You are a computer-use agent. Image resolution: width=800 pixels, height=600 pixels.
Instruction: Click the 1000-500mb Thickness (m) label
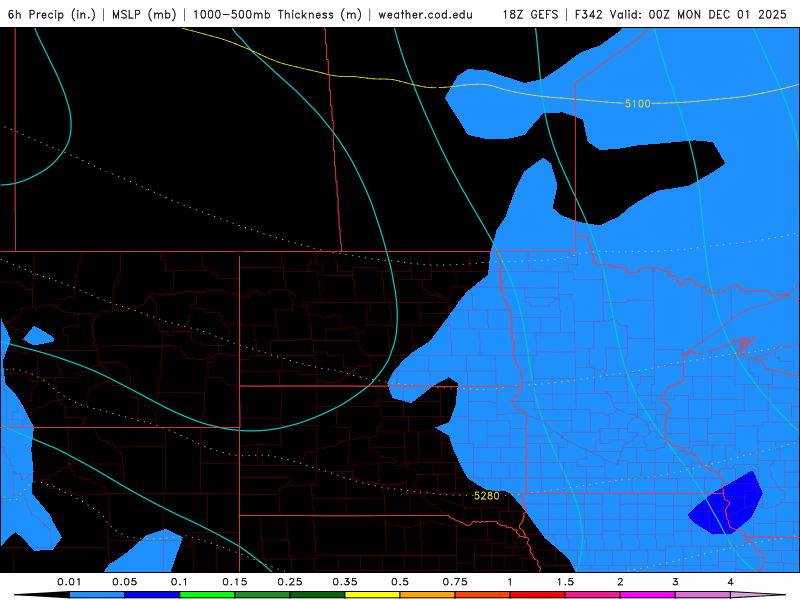point(277,14)
